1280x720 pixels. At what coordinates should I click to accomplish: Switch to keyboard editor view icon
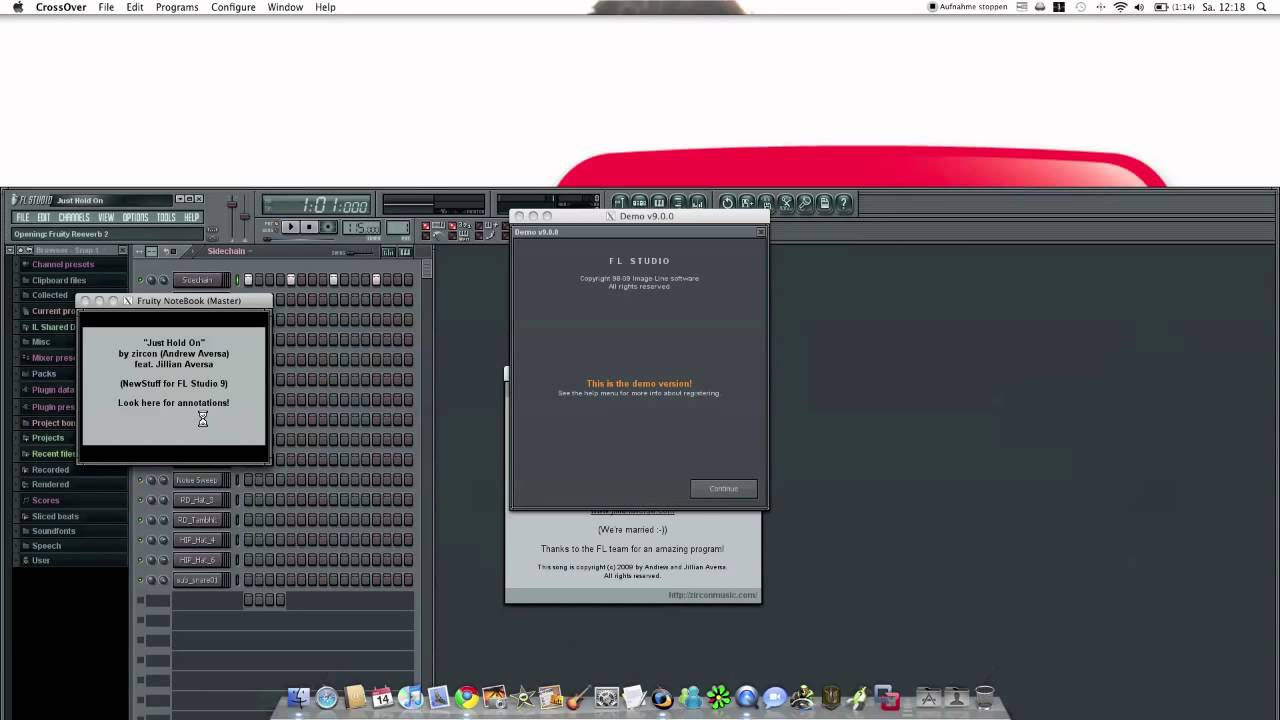coord(405,252)
